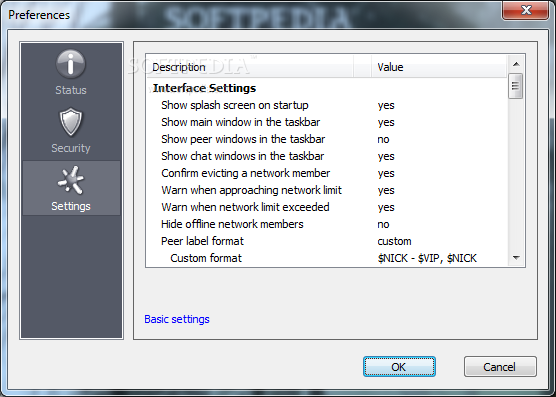The image size is (556, 397).
Task: Click the Basic settings link
Action: coord(177,319)
